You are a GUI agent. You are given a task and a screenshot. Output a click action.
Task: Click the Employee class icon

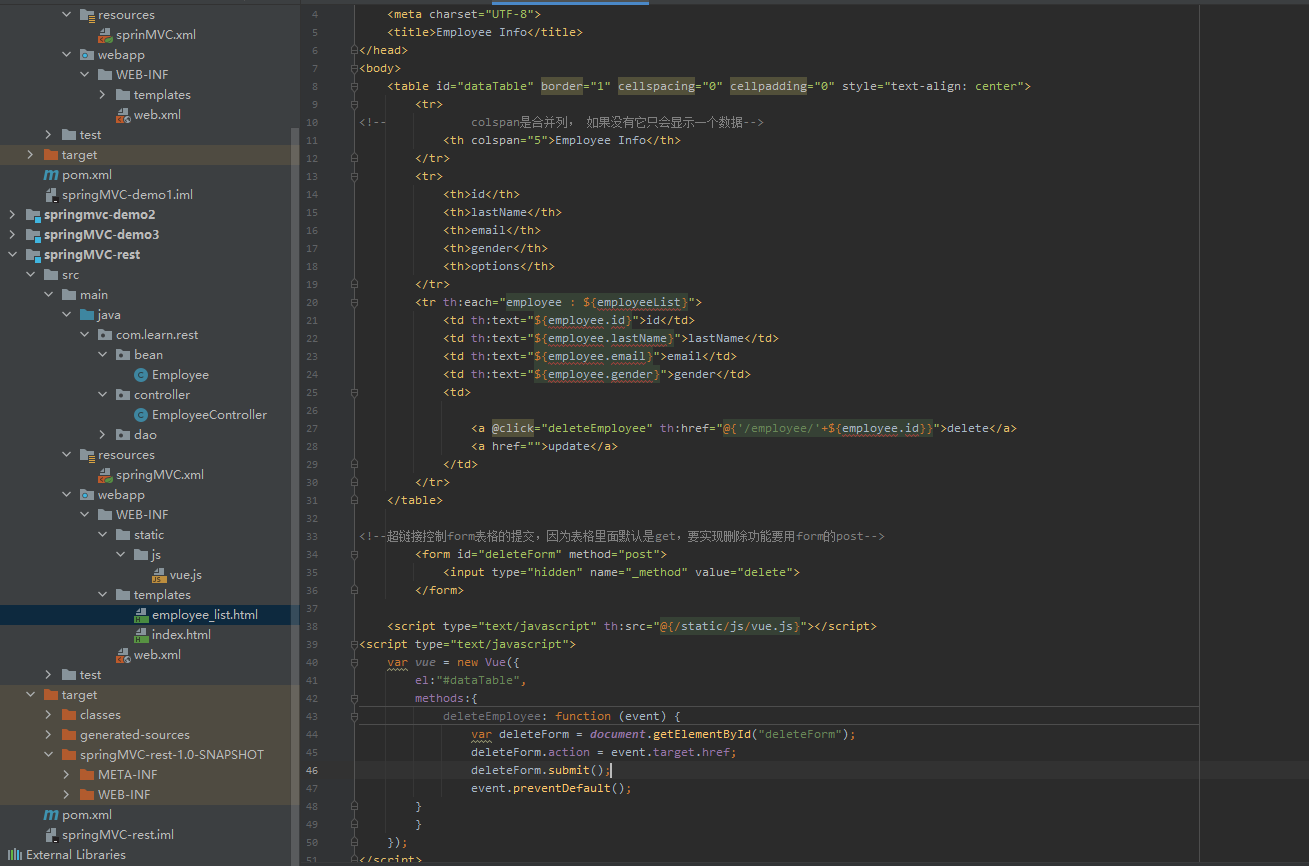pyautogui.click(x=141, y=375)
